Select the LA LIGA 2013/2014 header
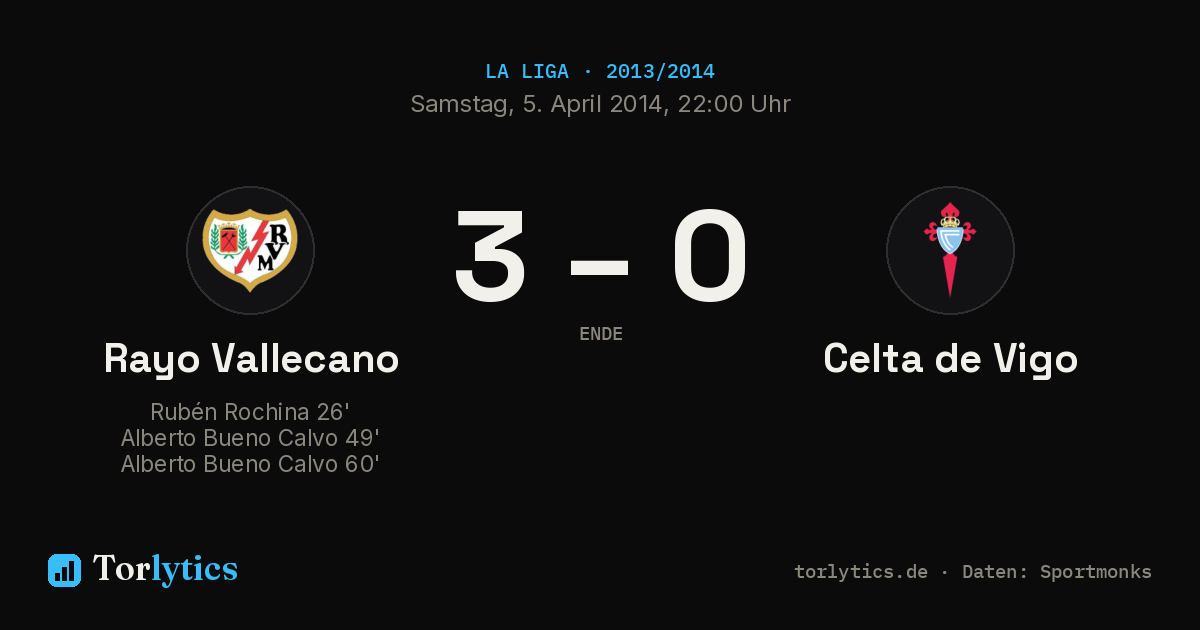This screenshot has height=630, width=1200. tap(600, 72)
